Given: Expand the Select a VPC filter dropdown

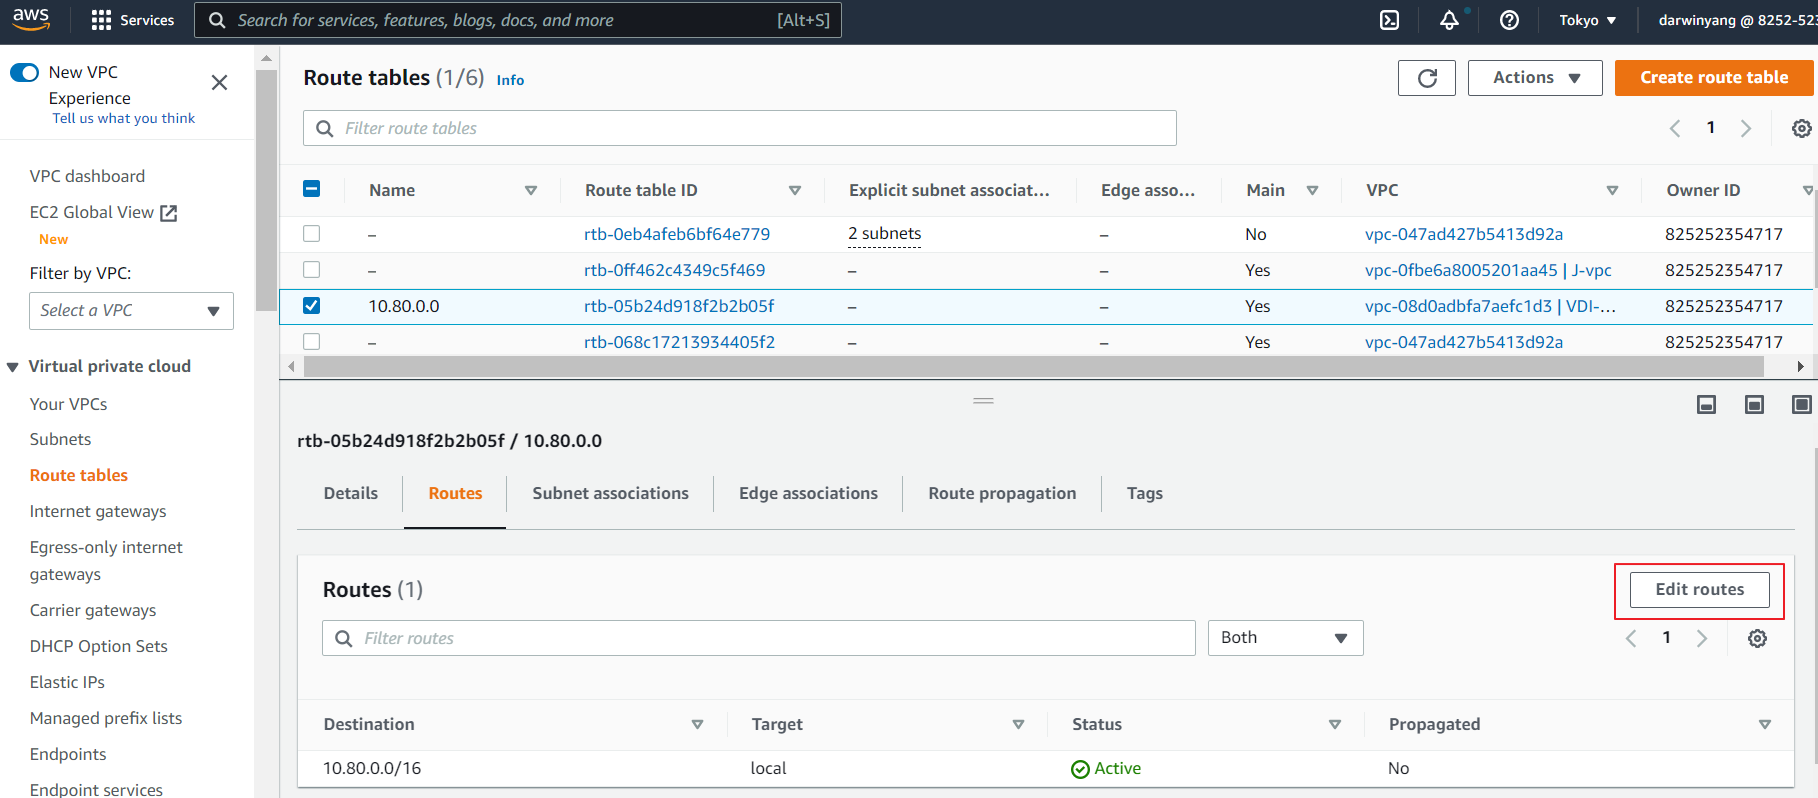Looking at the screenshot, I should coord(131,311).
